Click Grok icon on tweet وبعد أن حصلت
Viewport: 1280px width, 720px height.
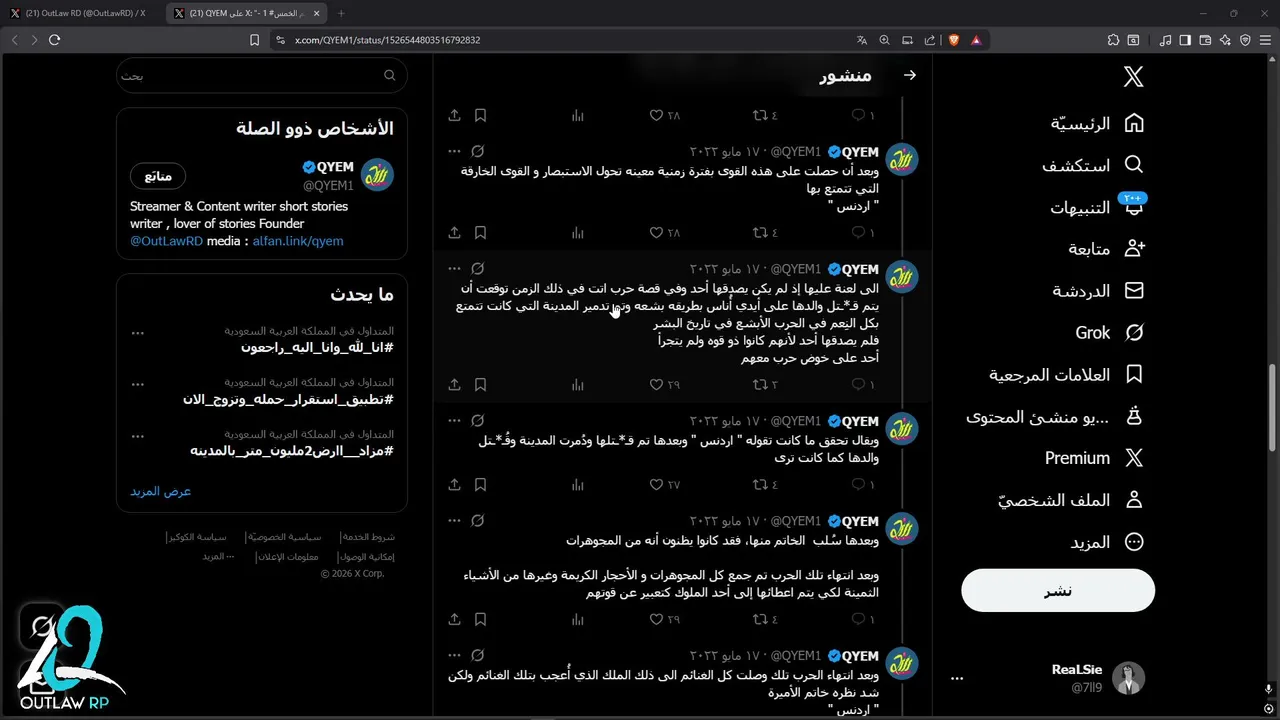point(478,152)
